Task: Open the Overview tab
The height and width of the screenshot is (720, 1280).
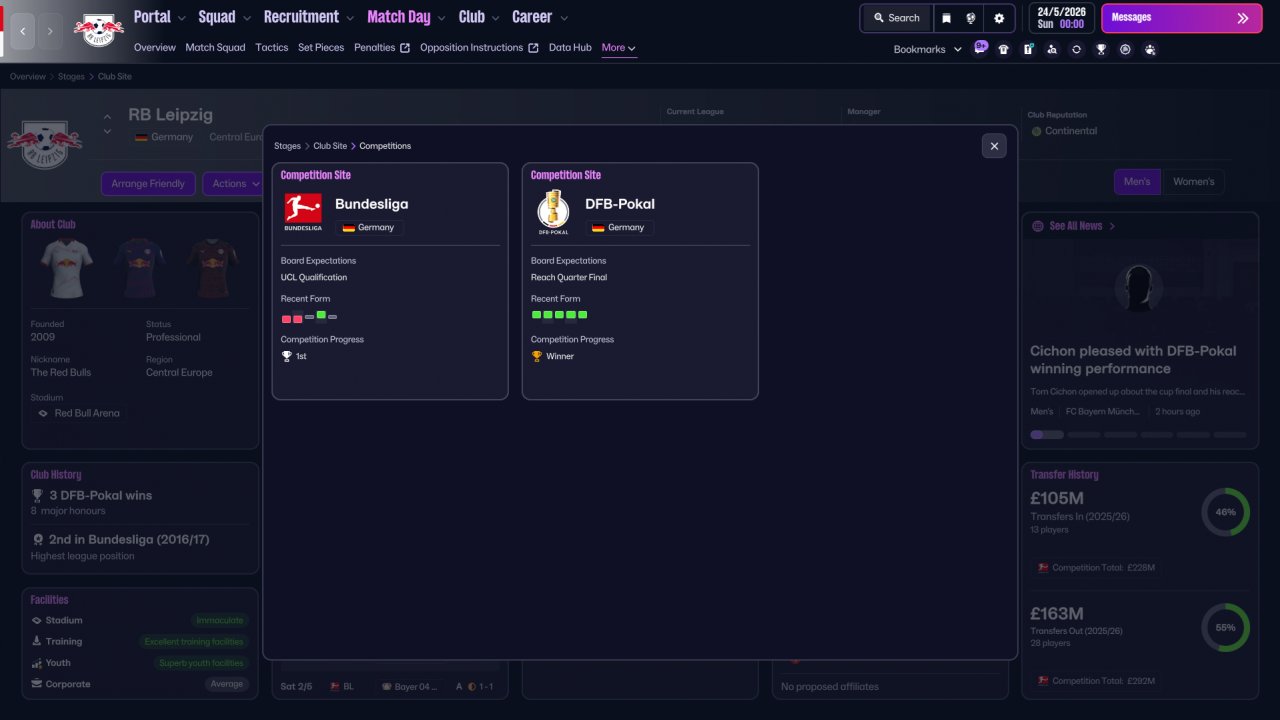Action: coord(155,48)
